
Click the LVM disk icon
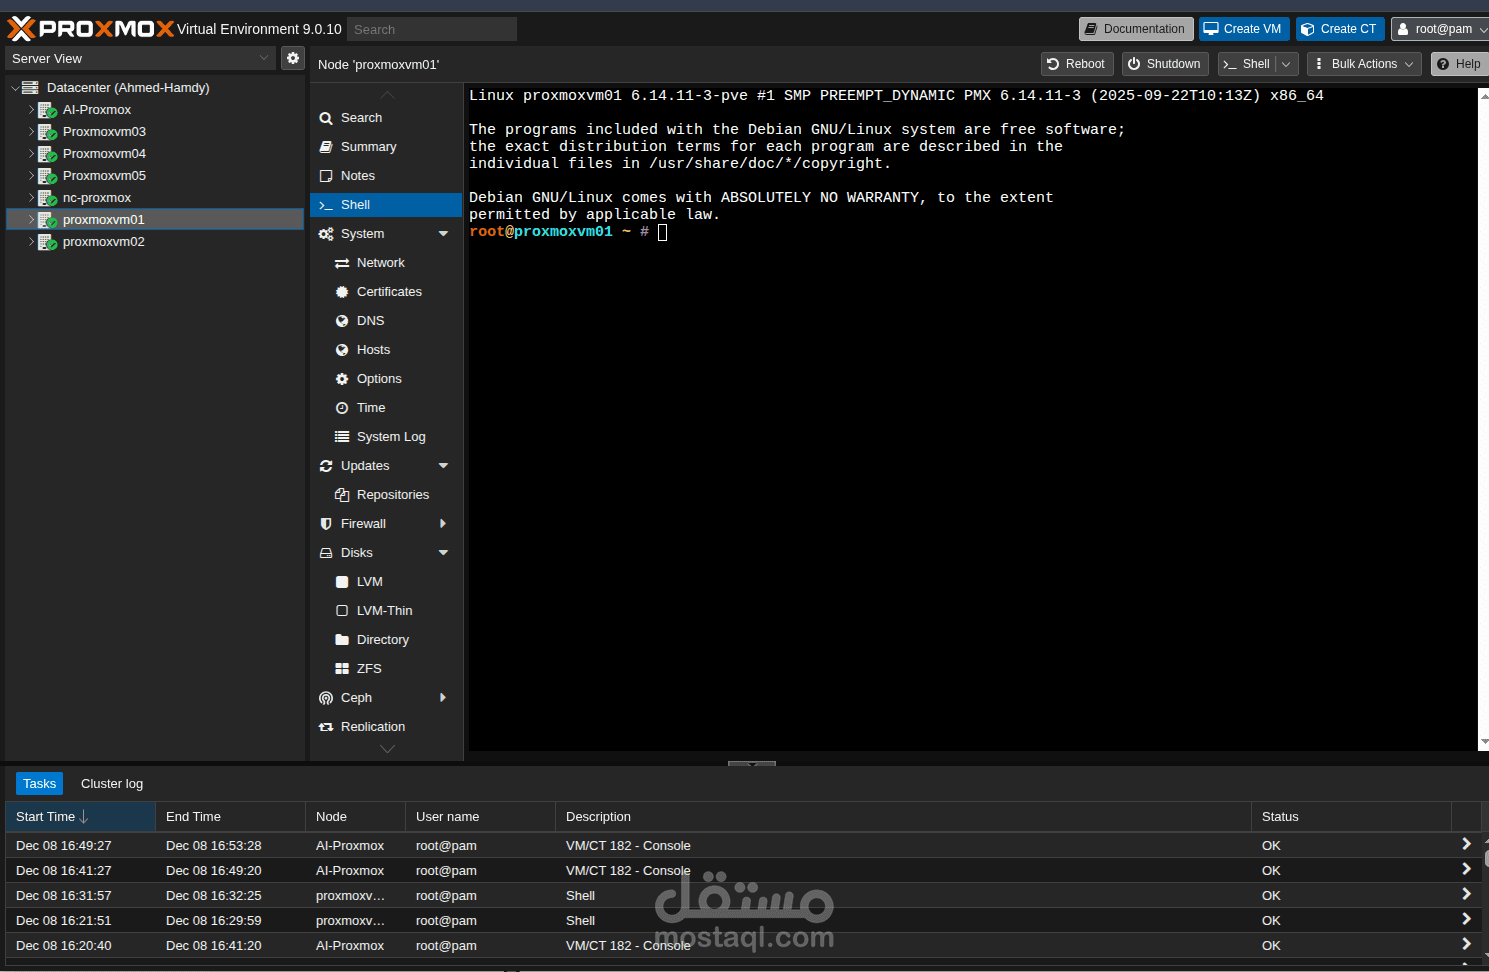(x=342, y=582)
